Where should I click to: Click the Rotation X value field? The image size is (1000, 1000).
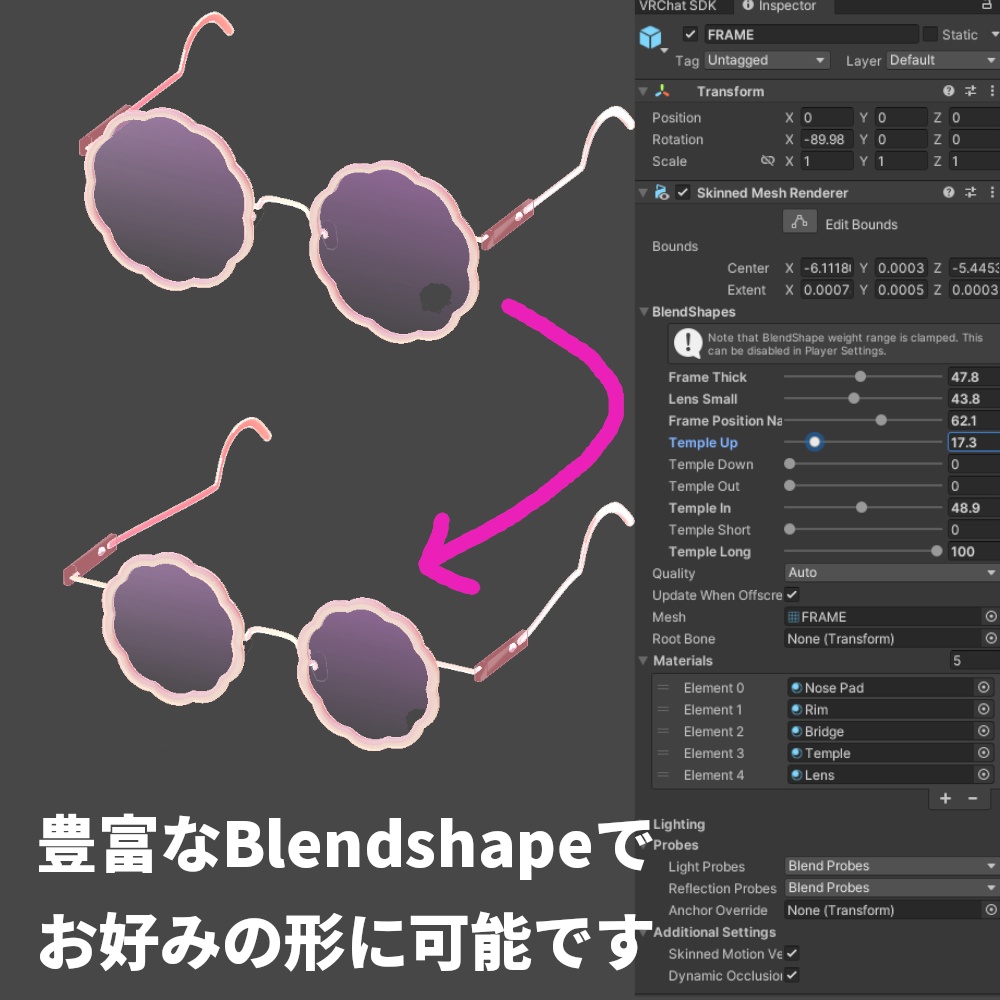(x=827, y=139)
